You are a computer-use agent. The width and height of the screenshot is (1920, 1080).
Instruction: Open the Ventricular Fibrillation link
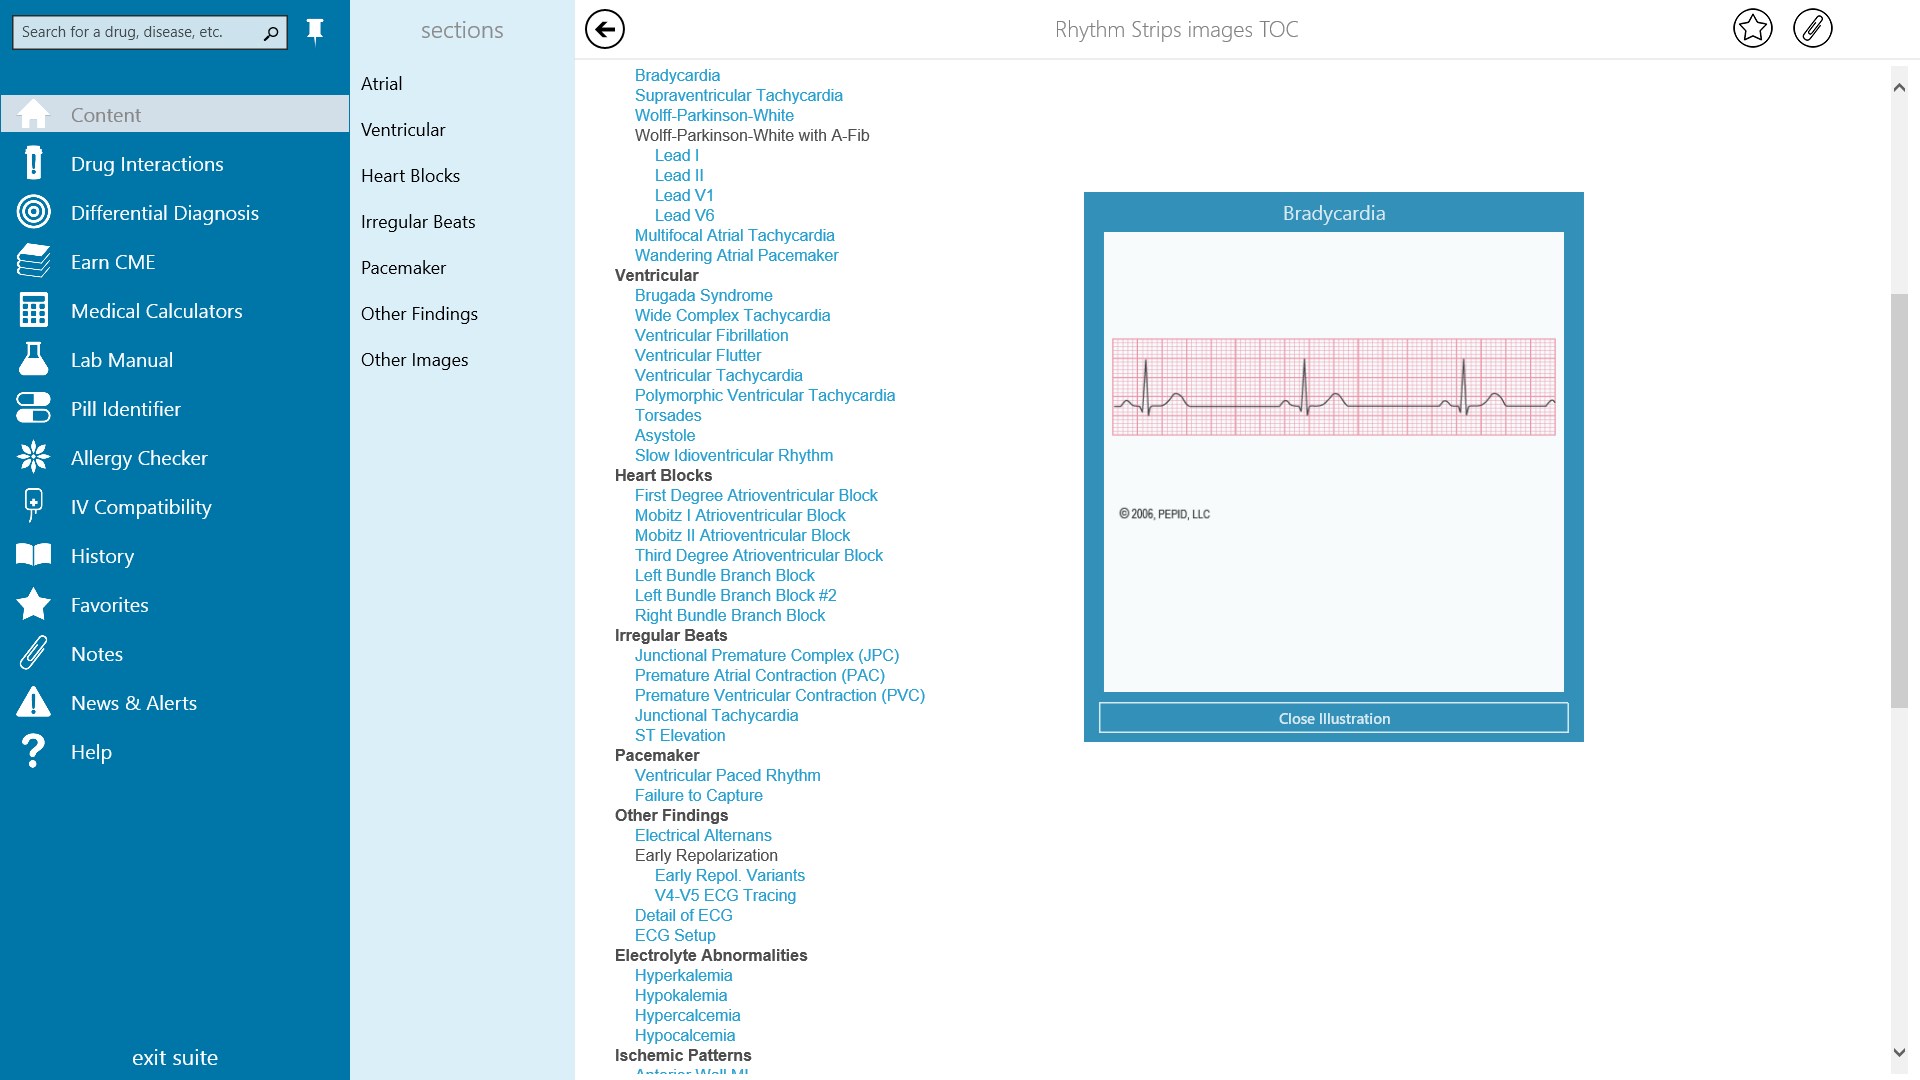[711, 336]
